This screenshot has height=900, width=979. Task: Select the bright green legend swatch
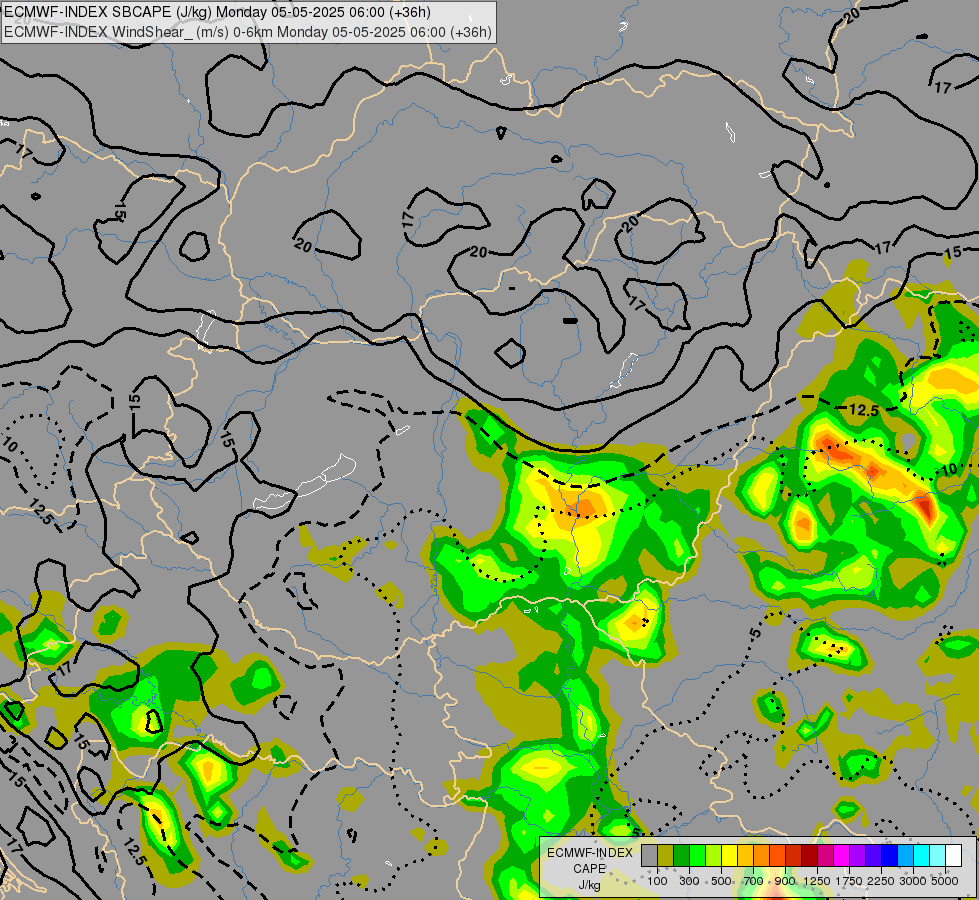[697, 855]
